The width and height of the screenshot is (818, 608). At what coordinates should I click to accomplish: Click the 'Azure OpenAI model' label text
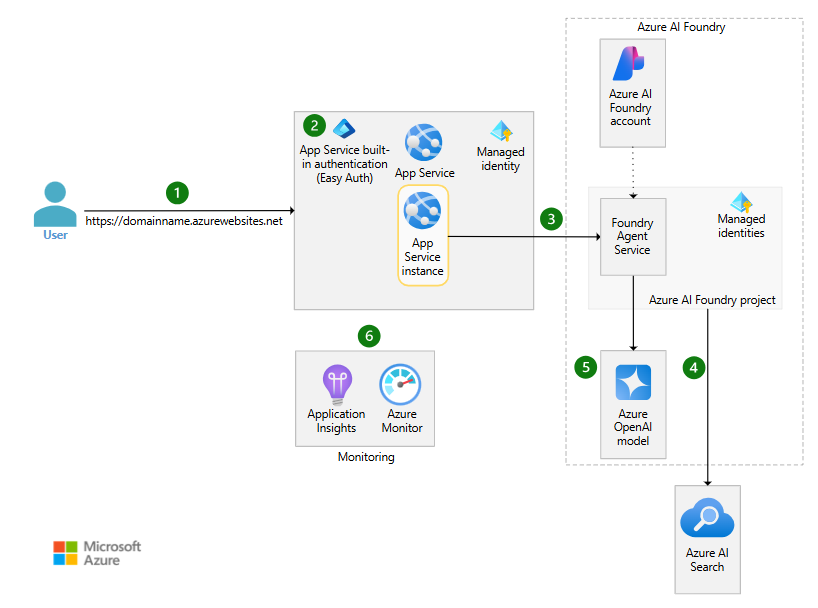(633, 427)
